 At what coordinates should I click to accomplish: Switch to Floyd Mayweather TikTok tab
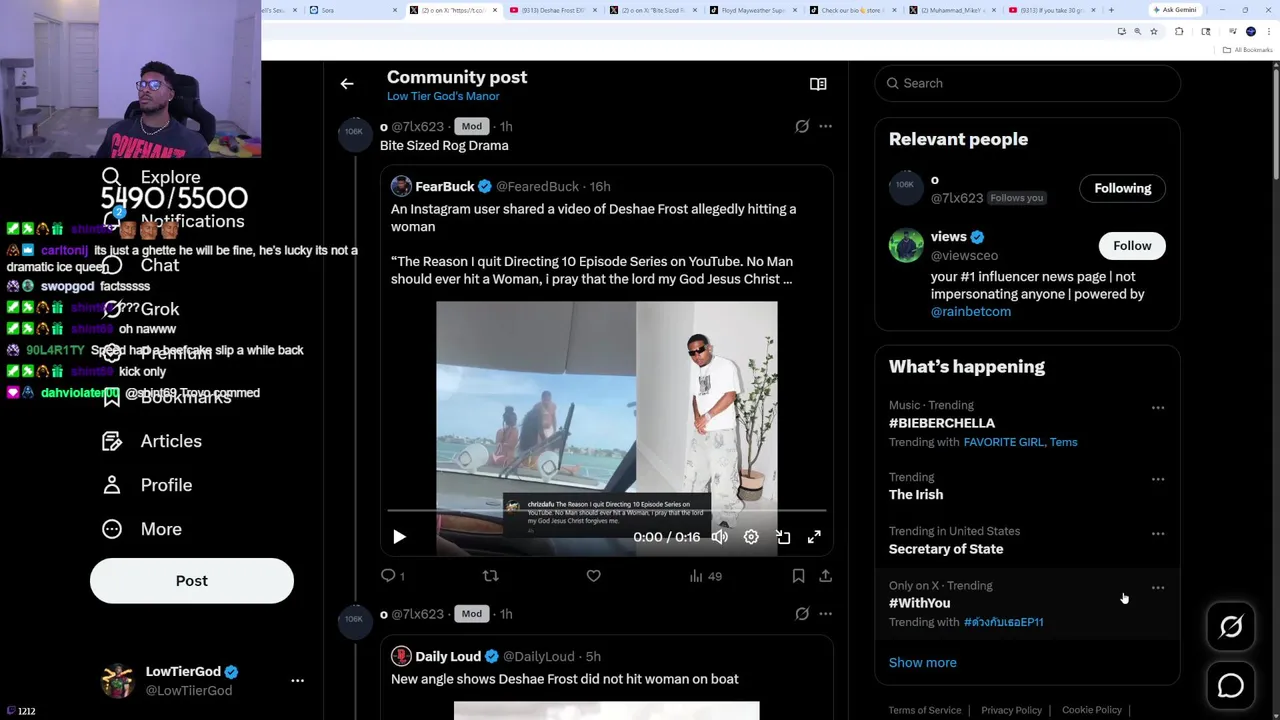pyautogui.click(x=752, y=10)
